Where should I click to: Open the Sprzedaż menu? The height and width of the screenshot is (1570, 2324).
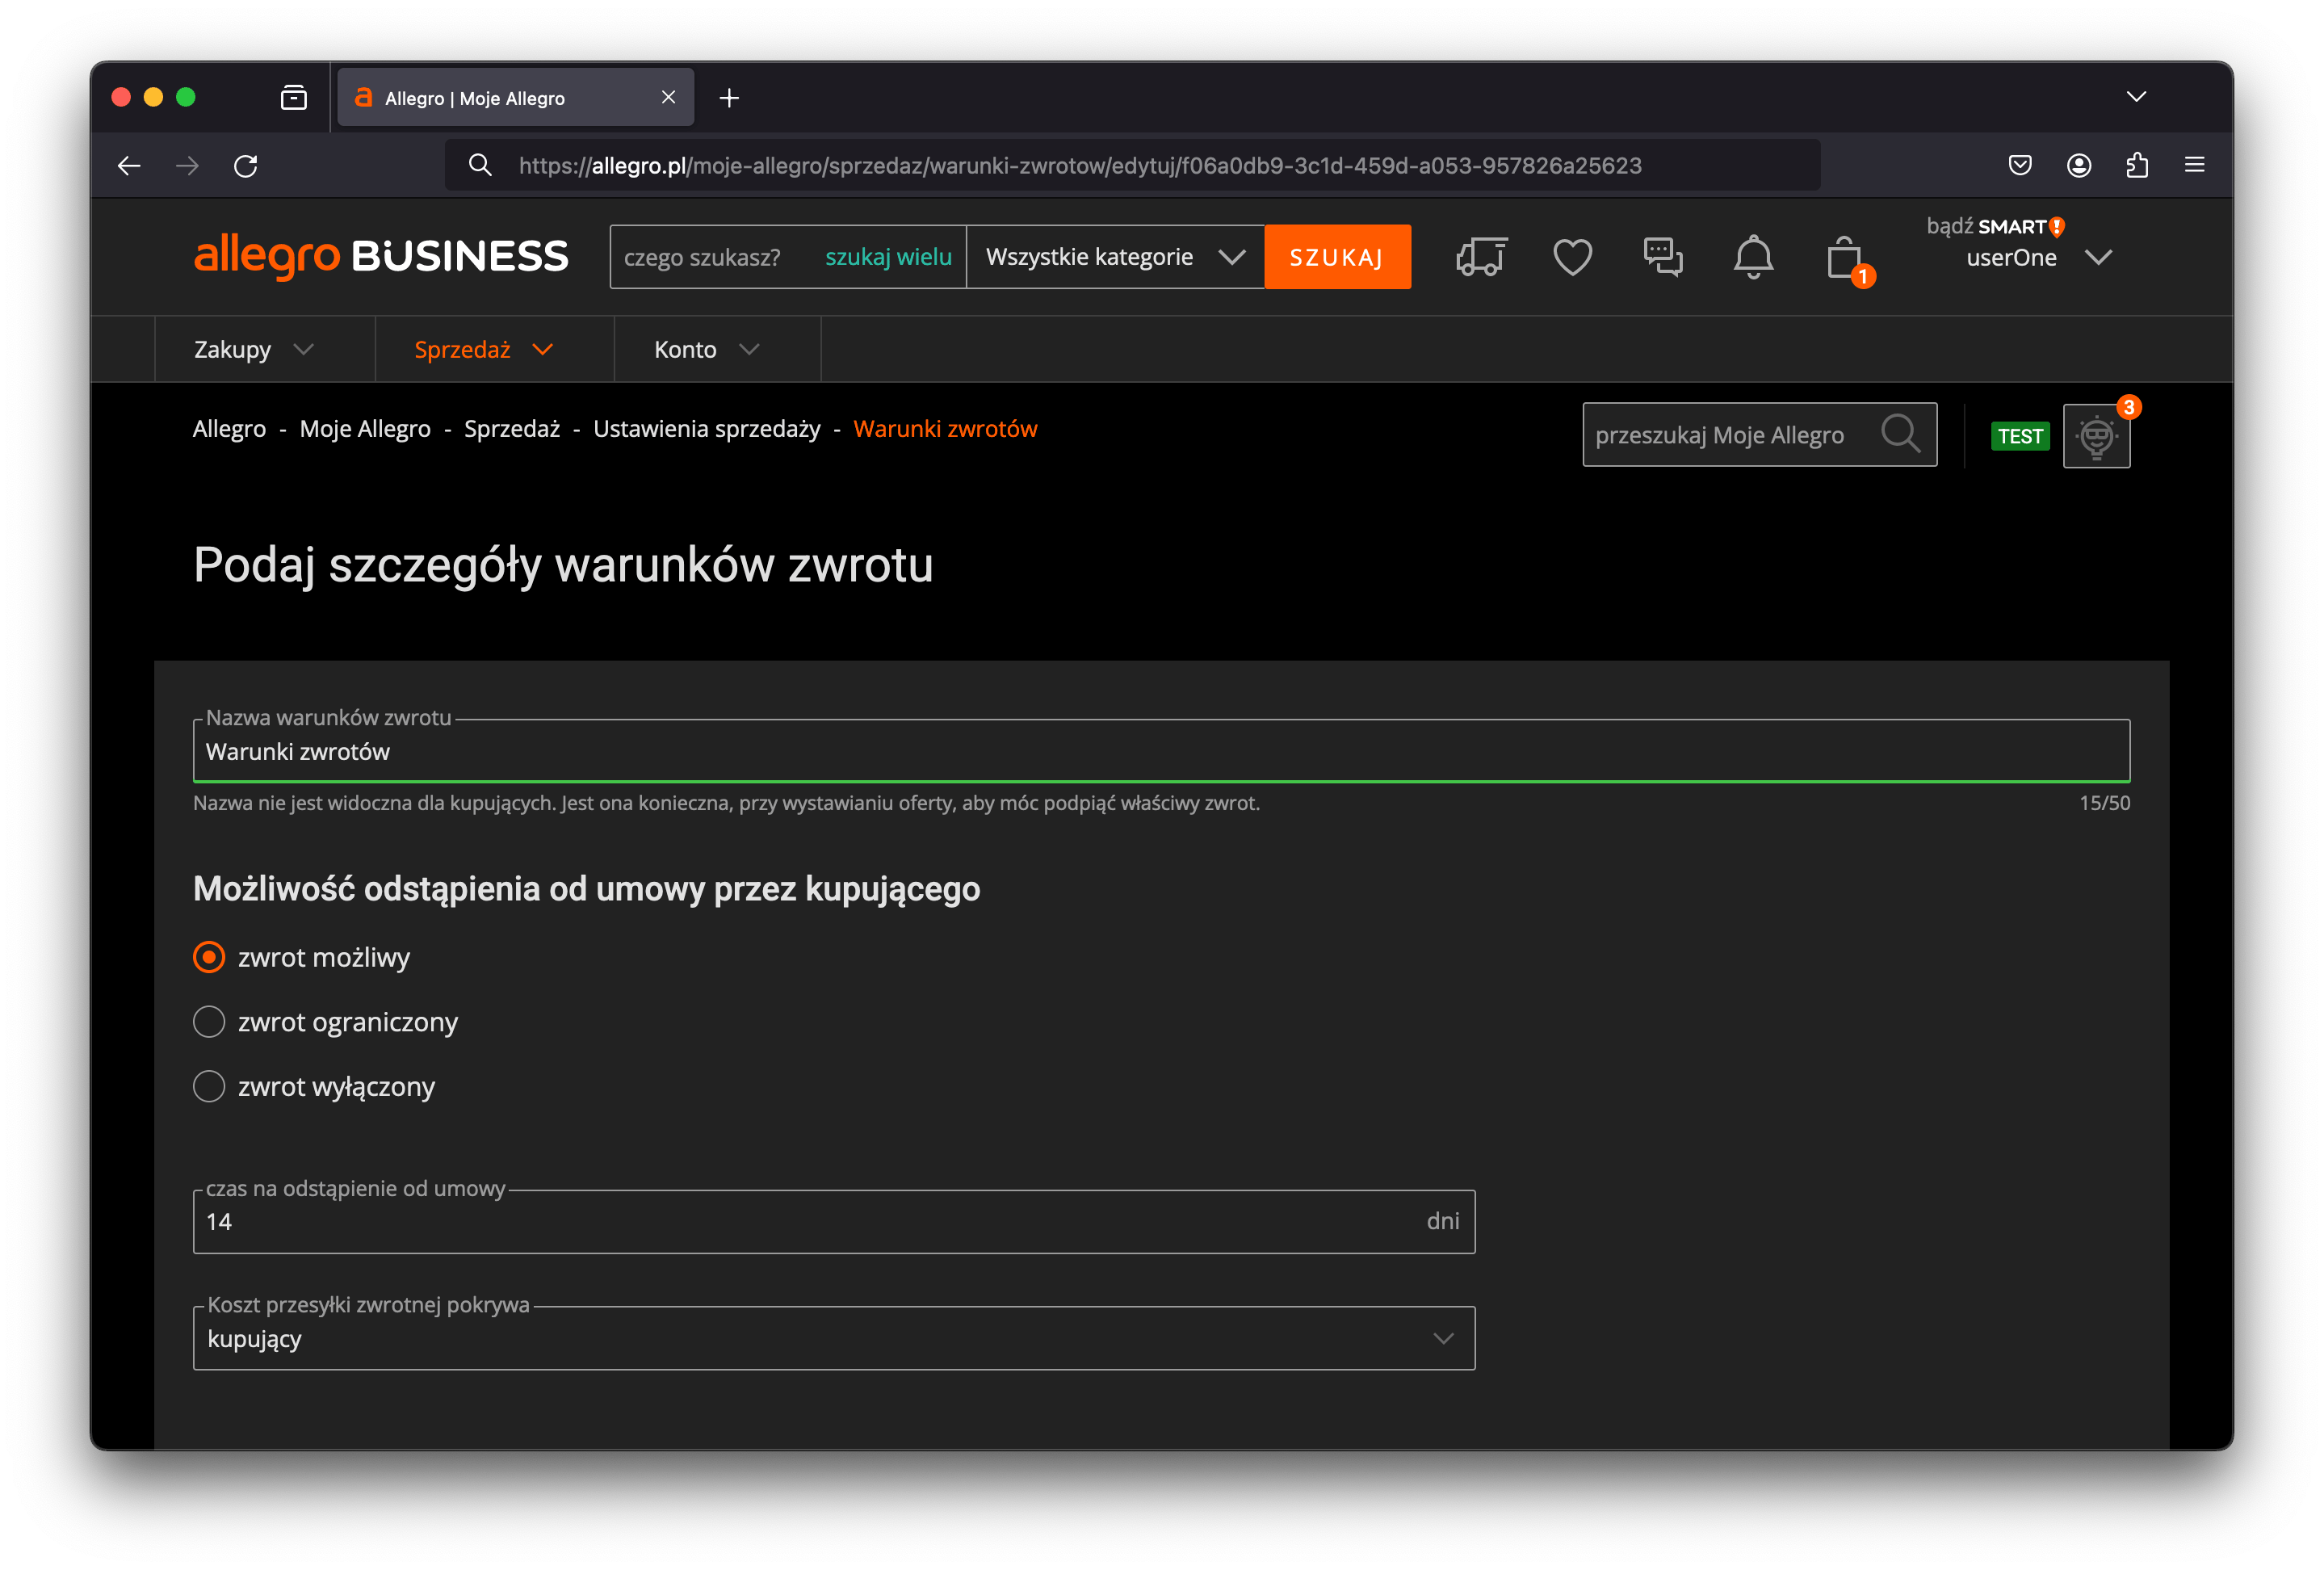tap(484, 349)
